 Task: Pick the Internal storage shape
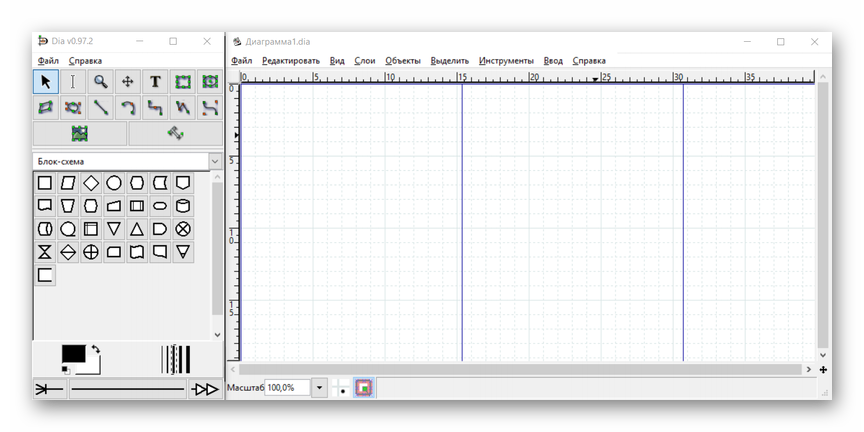(x=91, y=229)
